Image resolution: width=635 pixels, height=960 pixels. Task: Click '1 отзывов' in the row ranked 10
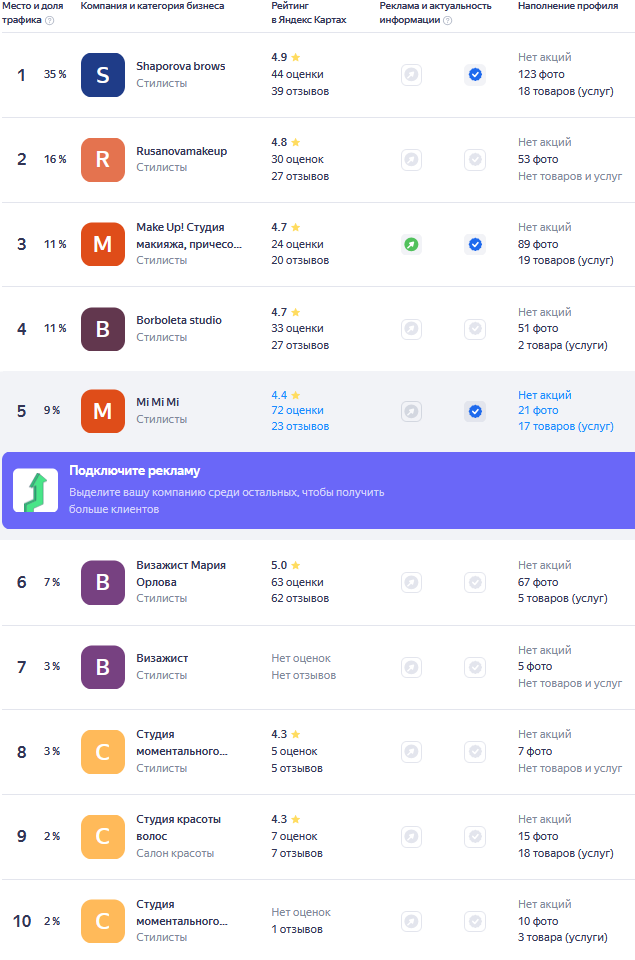pos(297,929)
